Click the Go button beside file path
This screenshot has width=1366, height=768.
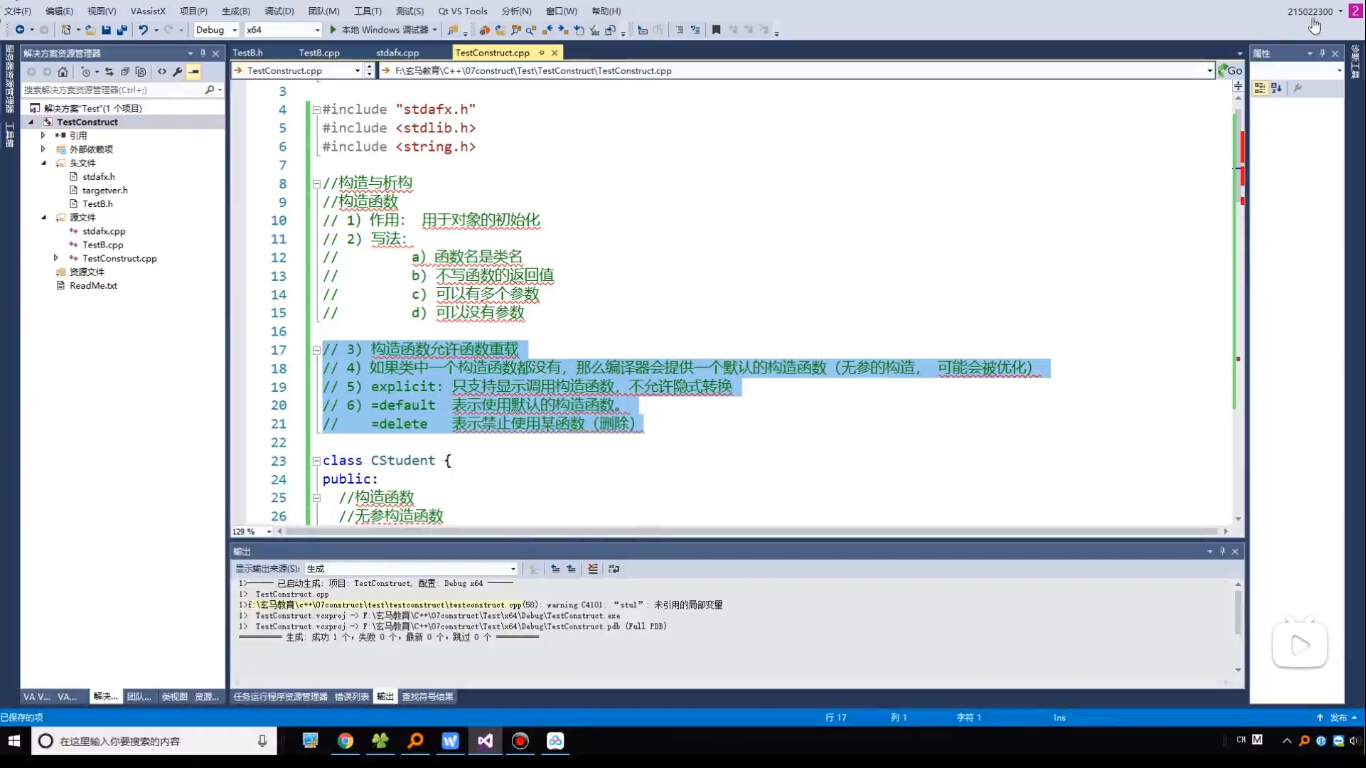[x=1230, y=71]
